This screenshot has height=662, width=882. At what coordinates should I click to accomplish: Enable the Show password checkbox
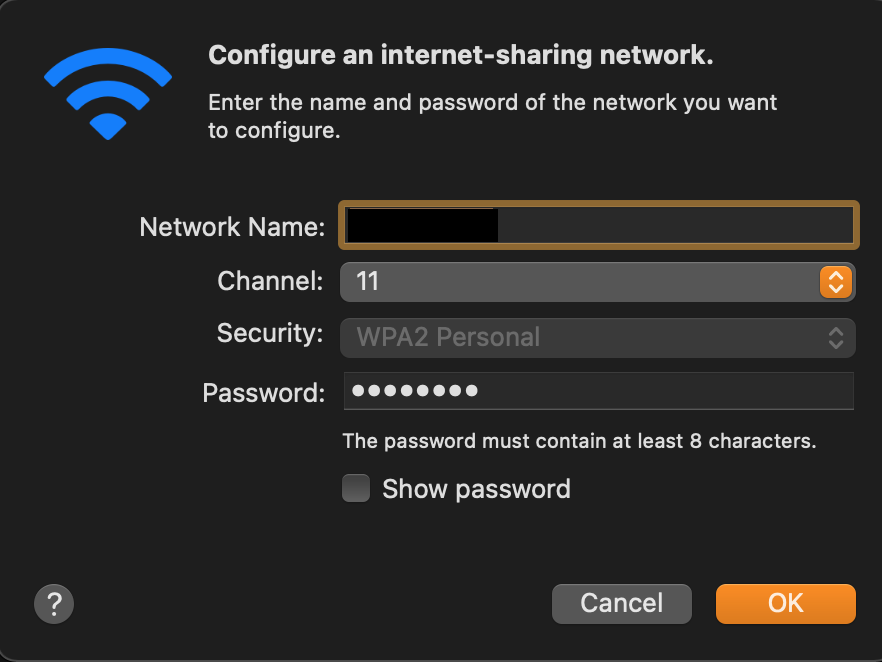pos(356,489)
